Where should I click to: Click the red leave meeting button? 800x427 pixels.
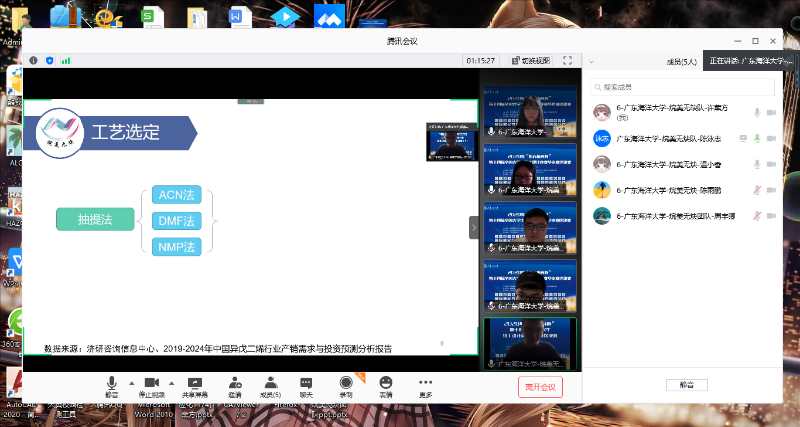point(541,387)
